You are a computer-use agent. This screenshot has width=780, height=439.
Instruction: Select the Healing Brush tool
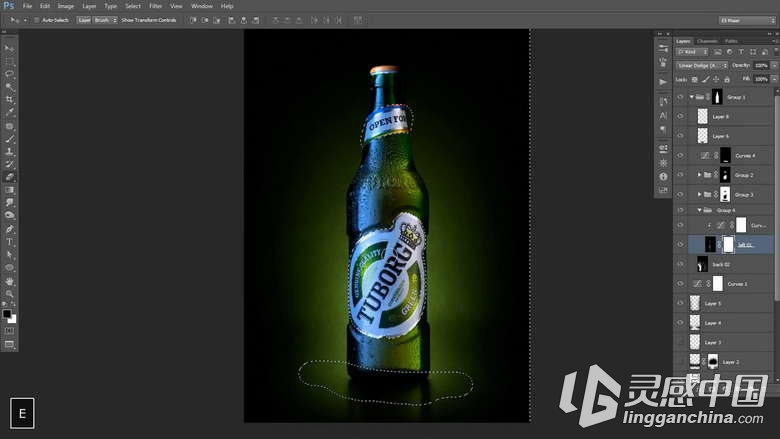click(9, 126)
